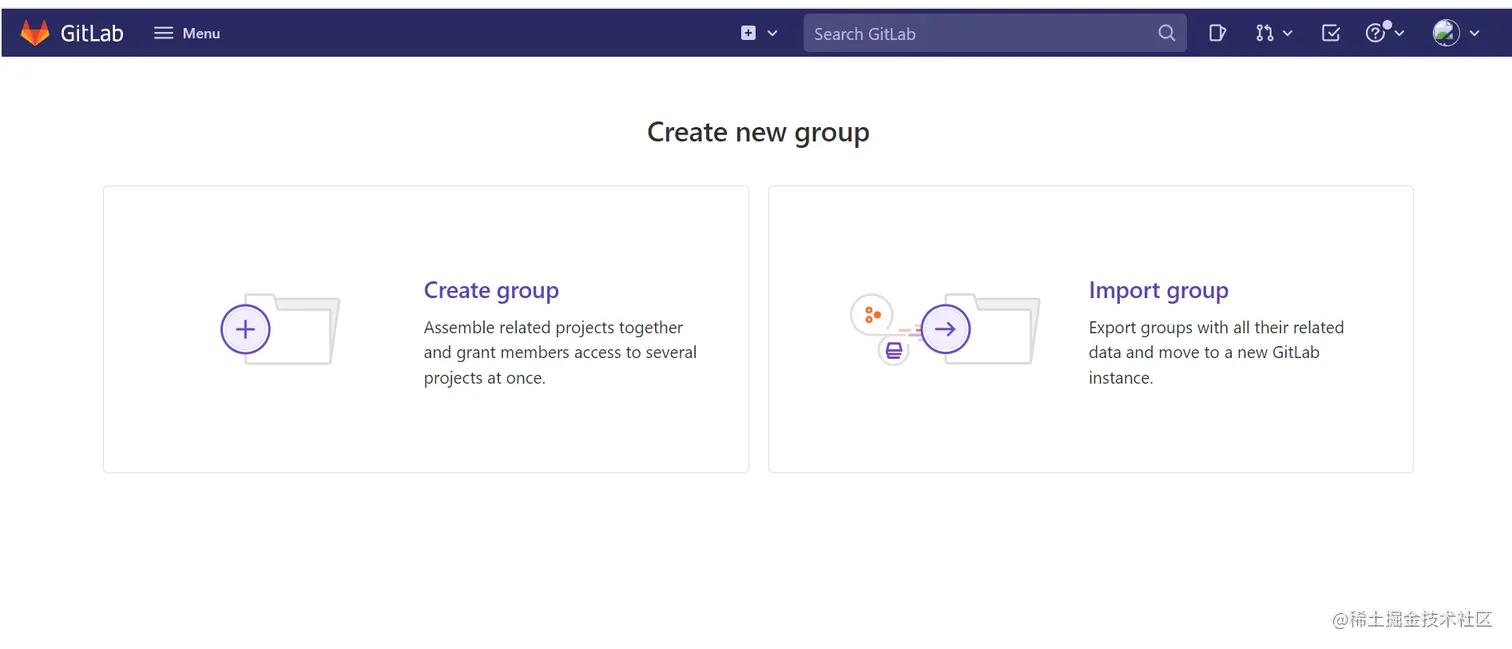Image resolution: width=1512 pixels, height=649 pixels.
Task: Click the folder arrow Import group illustration
Action: [x=945, y=329]
